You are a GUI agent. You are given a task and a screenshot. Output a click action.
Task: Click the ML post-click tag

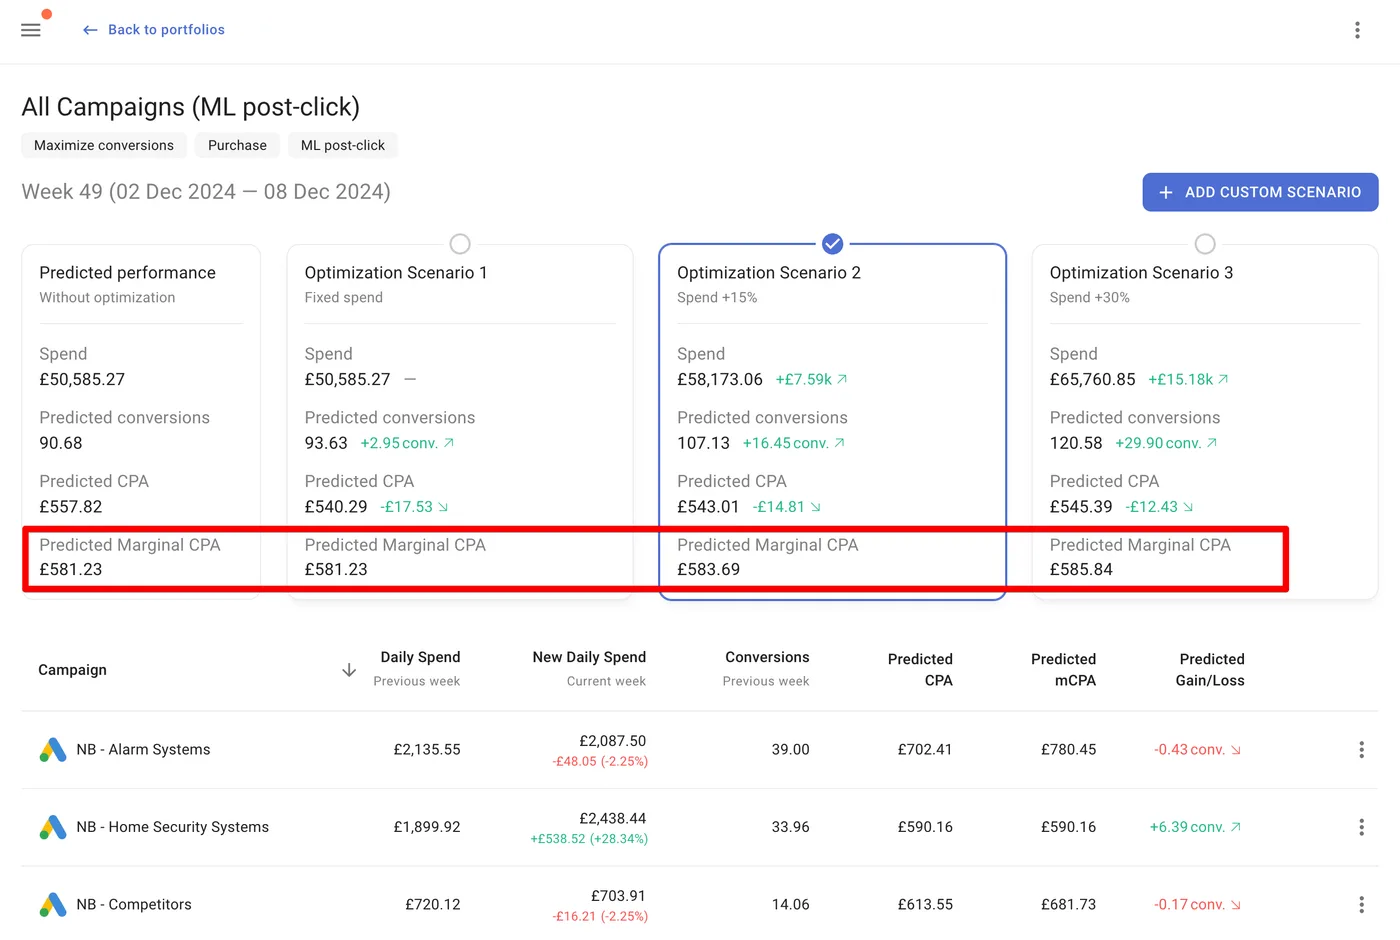[x=342, y=145]
